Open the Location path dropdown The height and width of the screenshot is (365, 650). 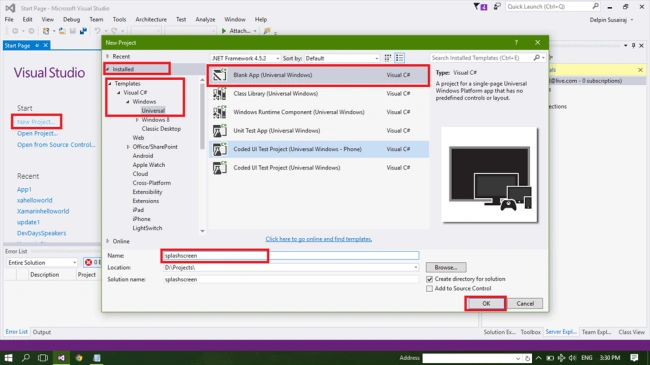[415, 268]
